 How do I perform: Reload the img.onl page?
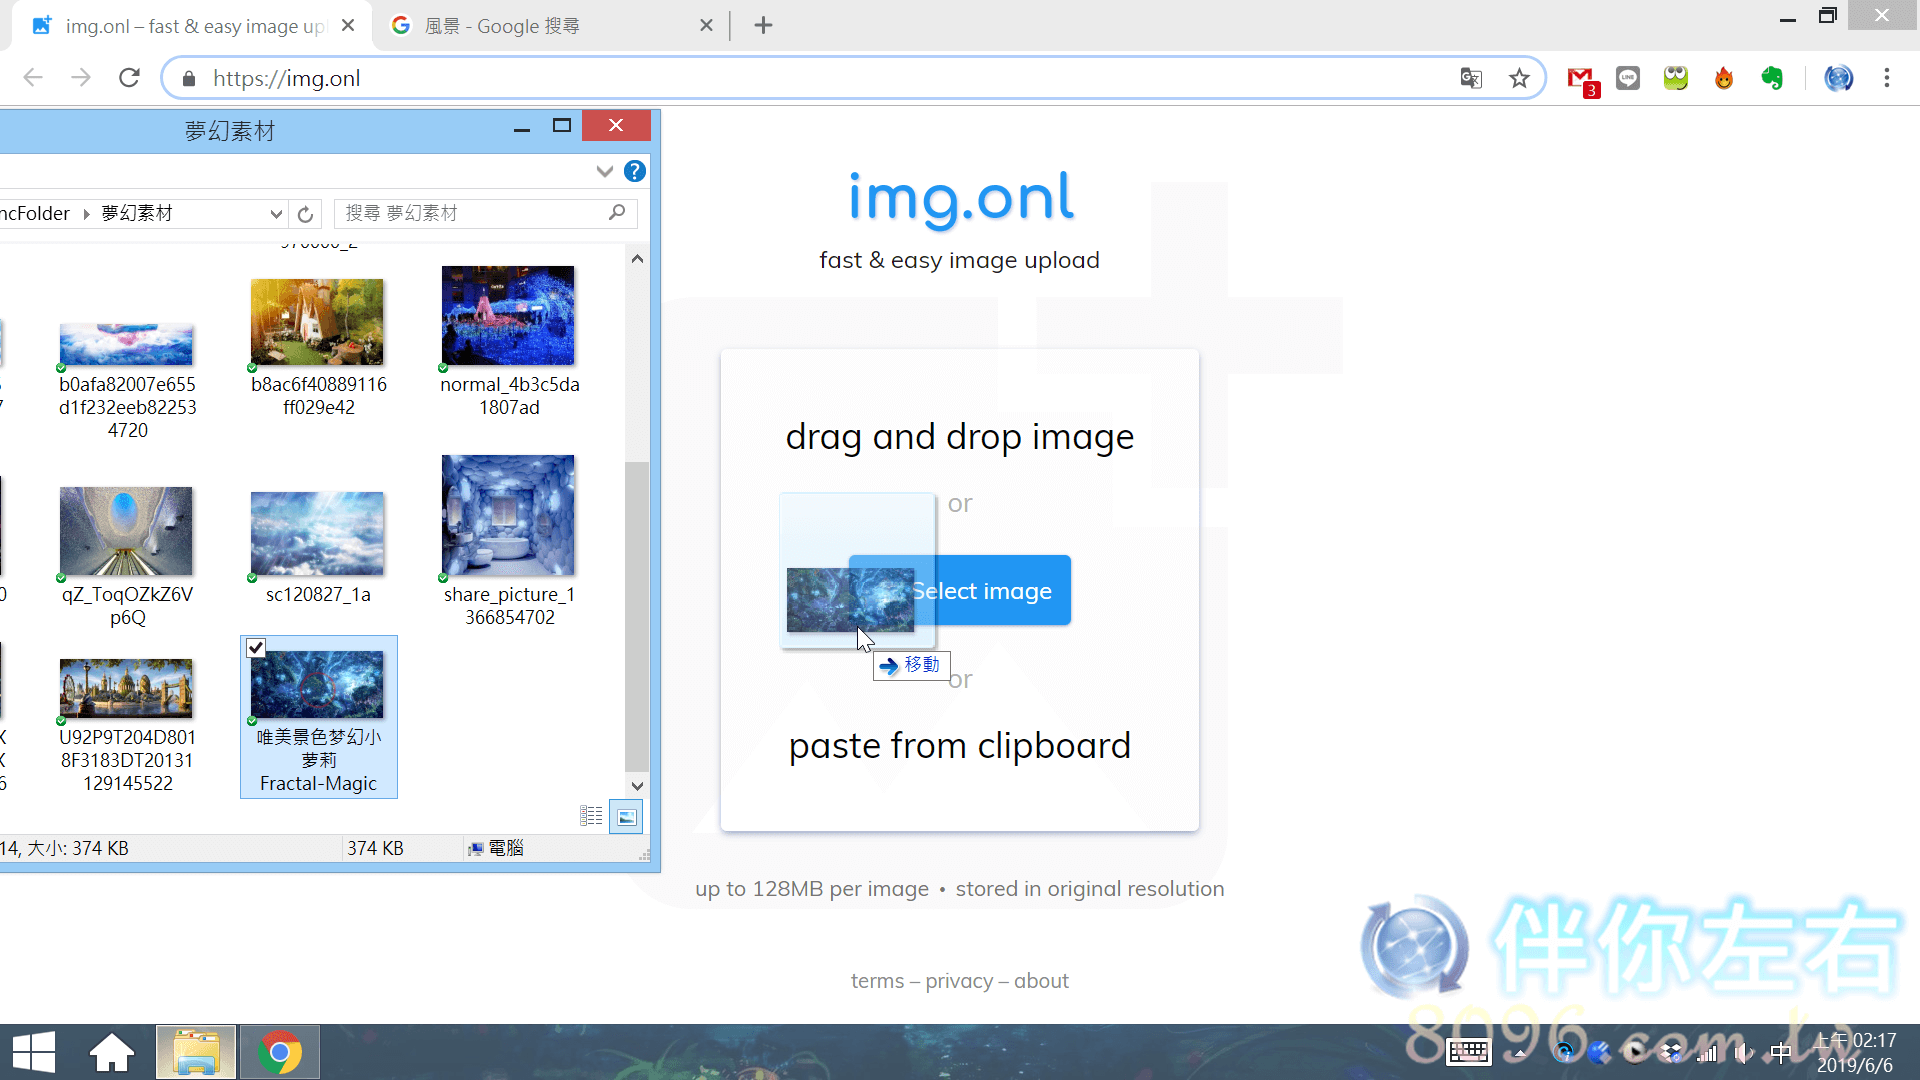(129, 78)
